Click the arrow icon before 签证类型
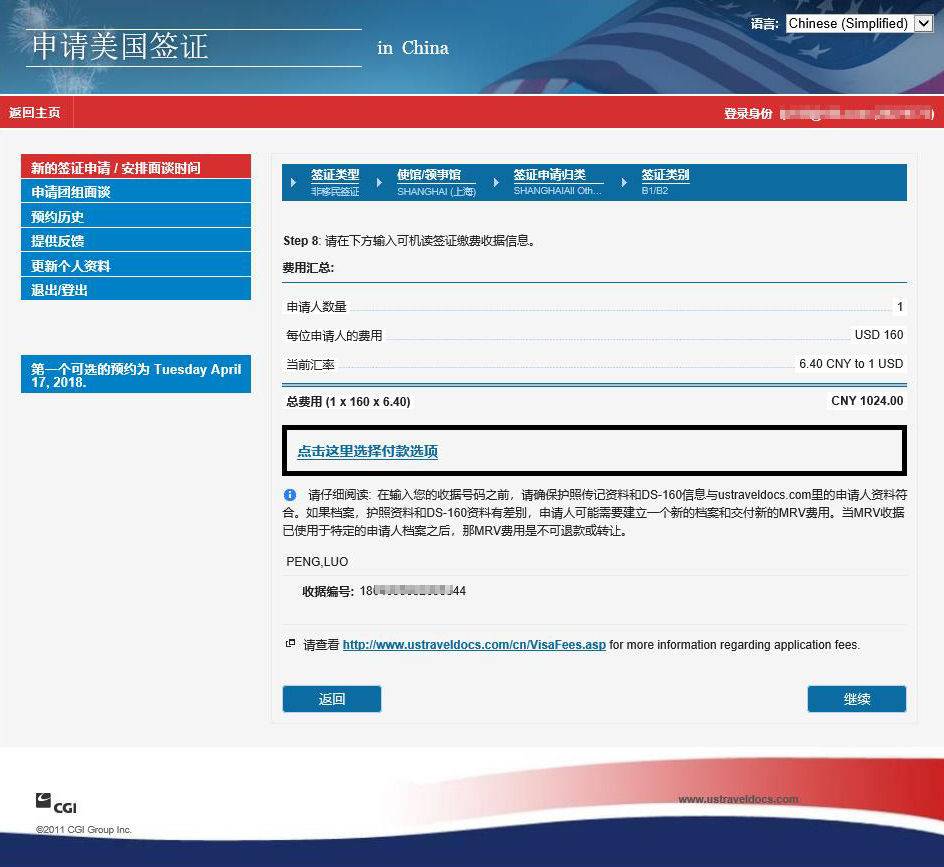 (x=293, y=183)
